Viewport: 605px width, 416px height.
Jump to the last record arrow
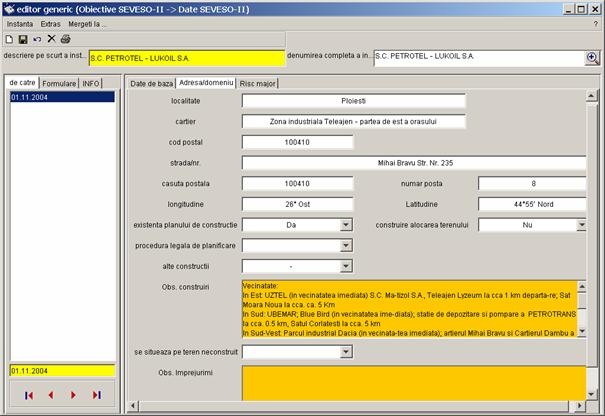(x=96, y=395)
